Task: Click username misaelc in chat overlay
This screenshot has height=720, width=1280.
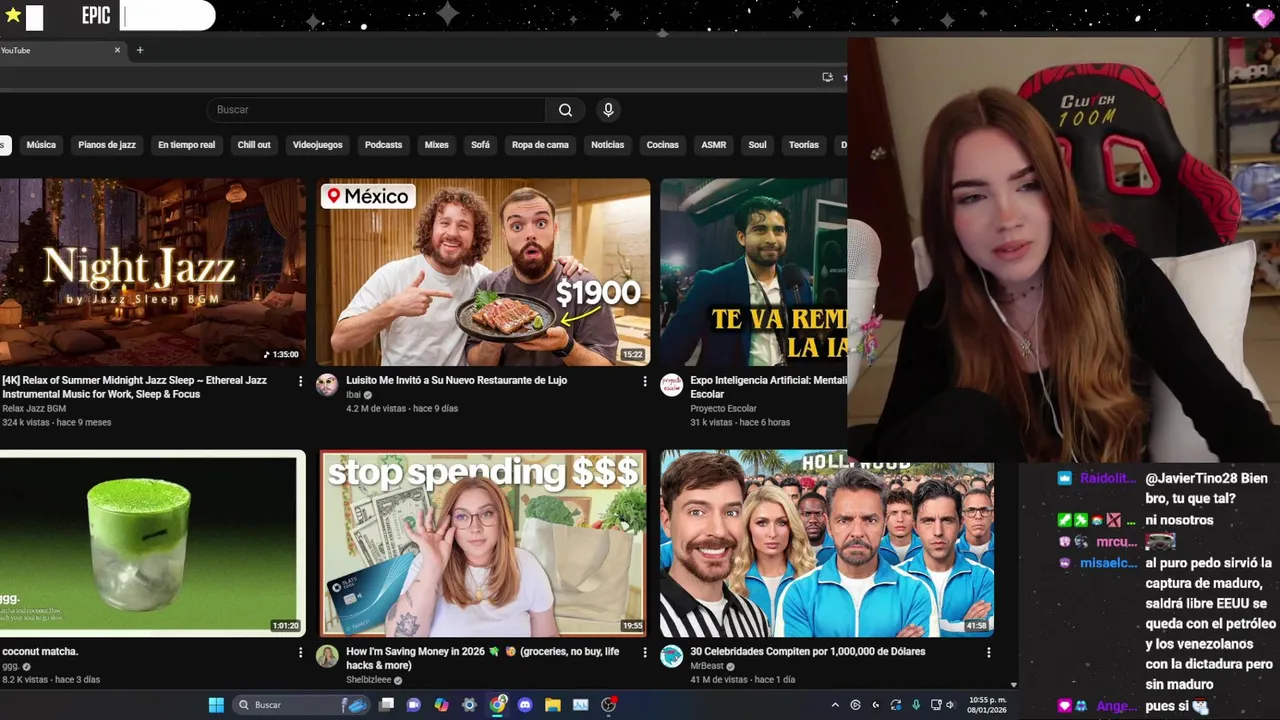Action: point(1109,563)
